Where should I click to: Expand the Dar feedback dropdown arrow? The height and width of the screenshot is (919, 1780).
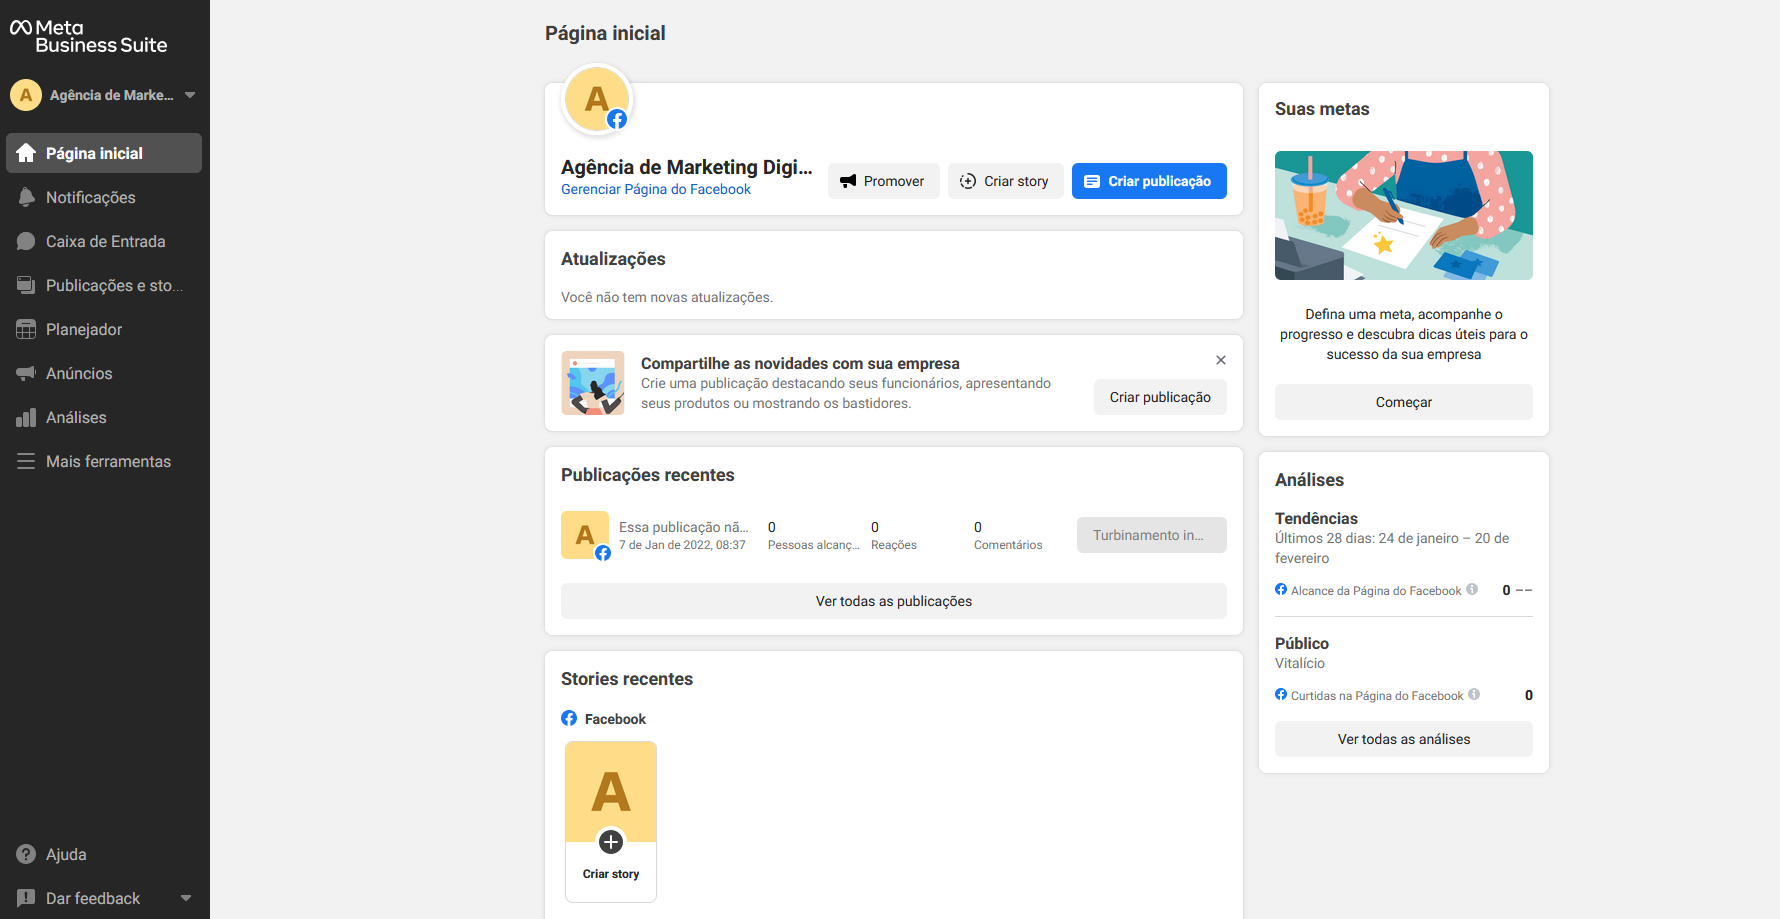(186, 899)
